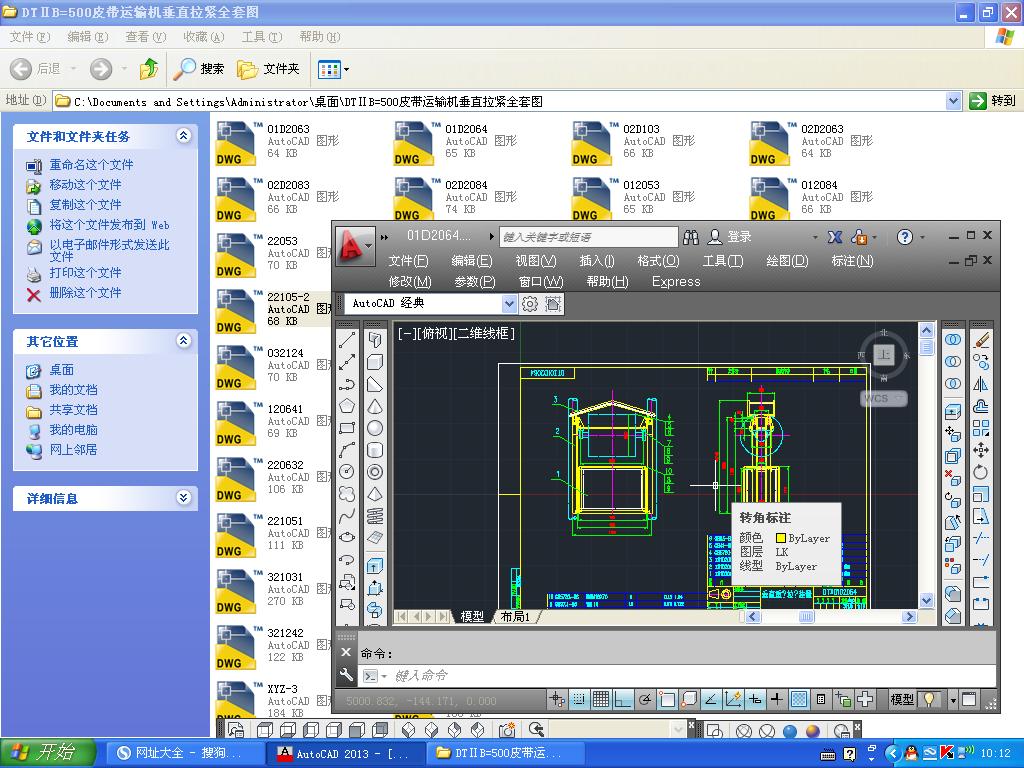The width and height of the screenshot is (1024, 768).
Task: Toggle ortho mode in status bar
Action: tap(623, 700)
